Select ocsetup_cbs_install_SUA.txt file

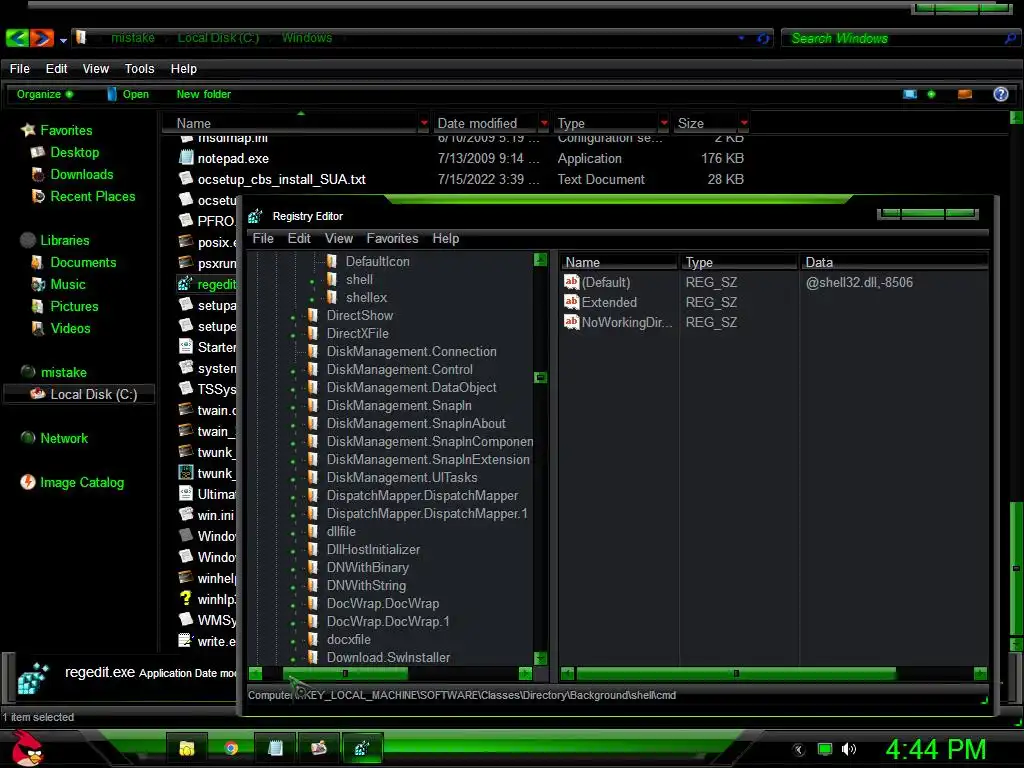(281, 179)
